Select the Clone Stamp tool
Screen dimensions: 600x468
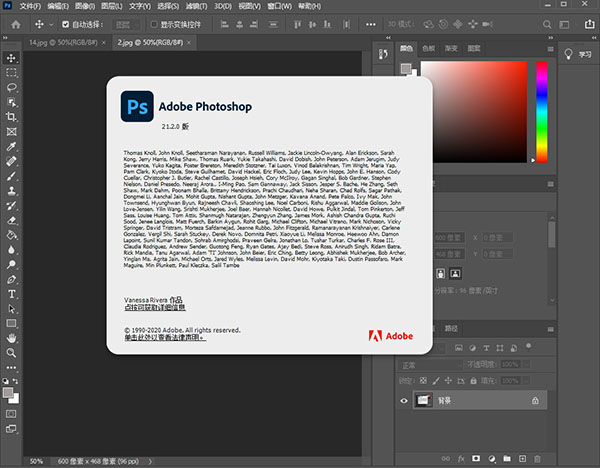tap(11, 191)
